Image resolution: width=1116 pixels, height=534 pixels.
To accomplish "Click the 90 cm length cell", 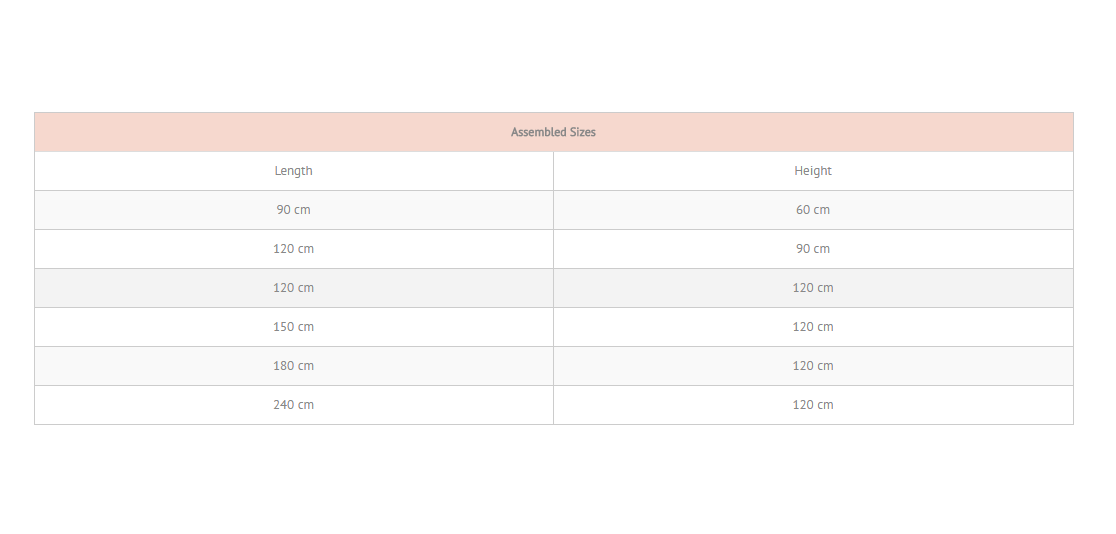I will pos(293,210).
